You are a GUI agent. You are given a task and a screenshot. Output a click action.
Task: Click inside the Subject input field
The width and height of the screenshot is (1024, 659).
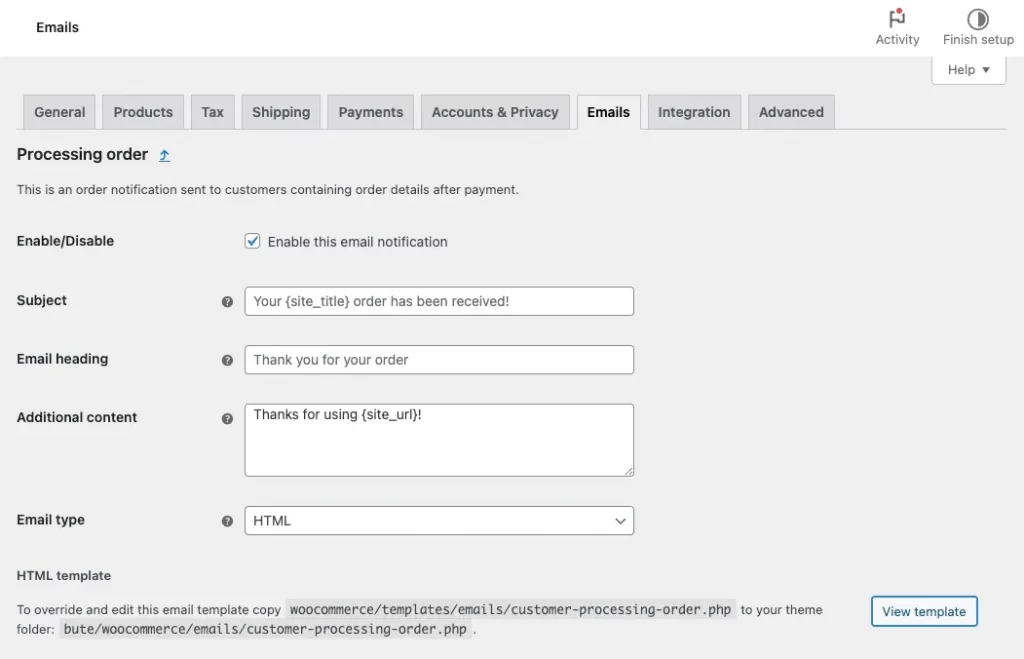coord(438,301)
